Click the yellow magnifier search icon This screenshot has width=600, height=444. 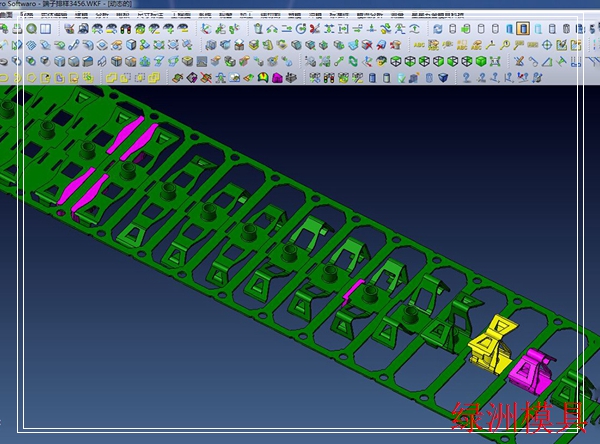(x=504, y=45)
